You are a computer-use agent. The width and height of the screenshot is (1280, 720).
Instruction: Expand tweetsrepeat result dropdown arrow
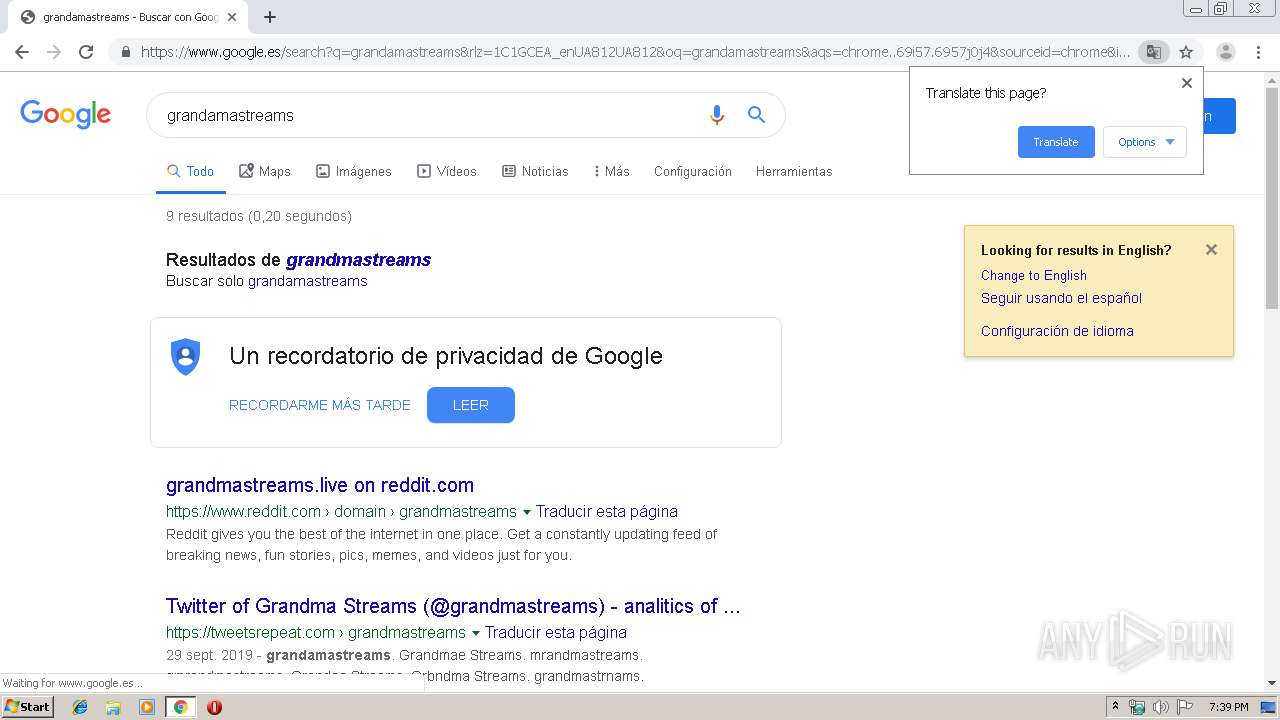(x=476, y=633)
